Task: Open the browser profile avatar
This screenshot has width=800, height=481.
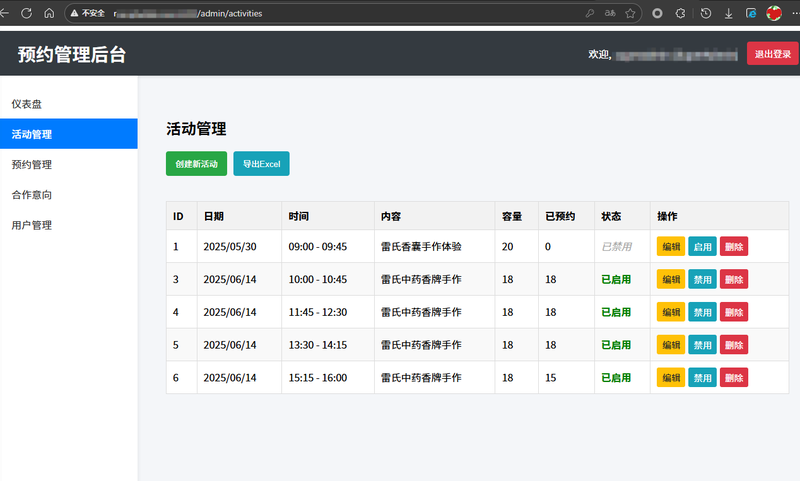Action: (774, 14)
